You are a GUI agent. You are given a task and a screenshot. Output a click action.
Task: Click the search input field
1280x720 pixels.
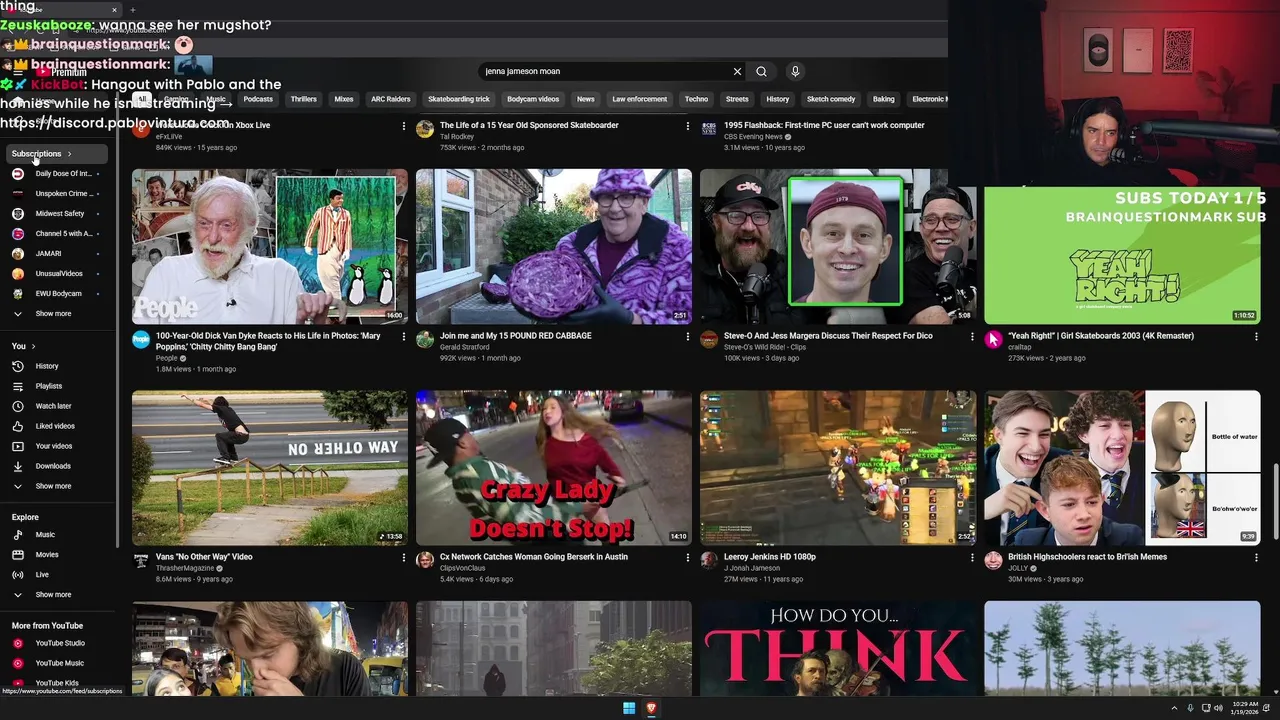(x=606, y=71)
